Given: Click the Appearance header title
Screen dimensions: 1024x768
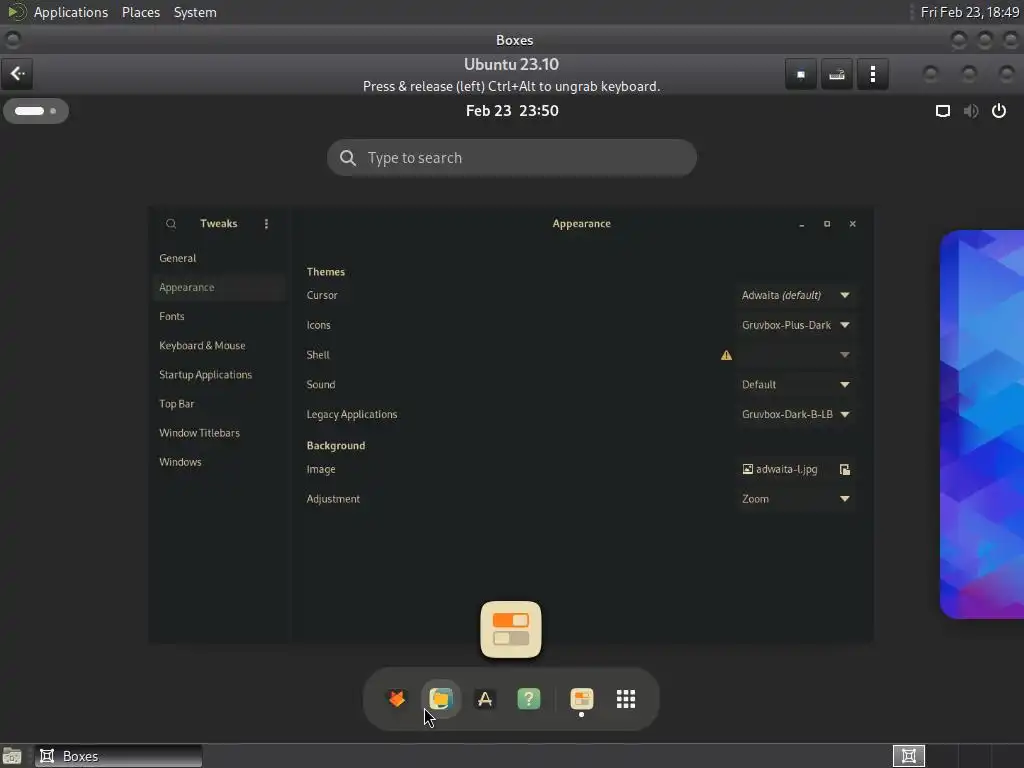Looking at the screenshot, I should (581, 223).
